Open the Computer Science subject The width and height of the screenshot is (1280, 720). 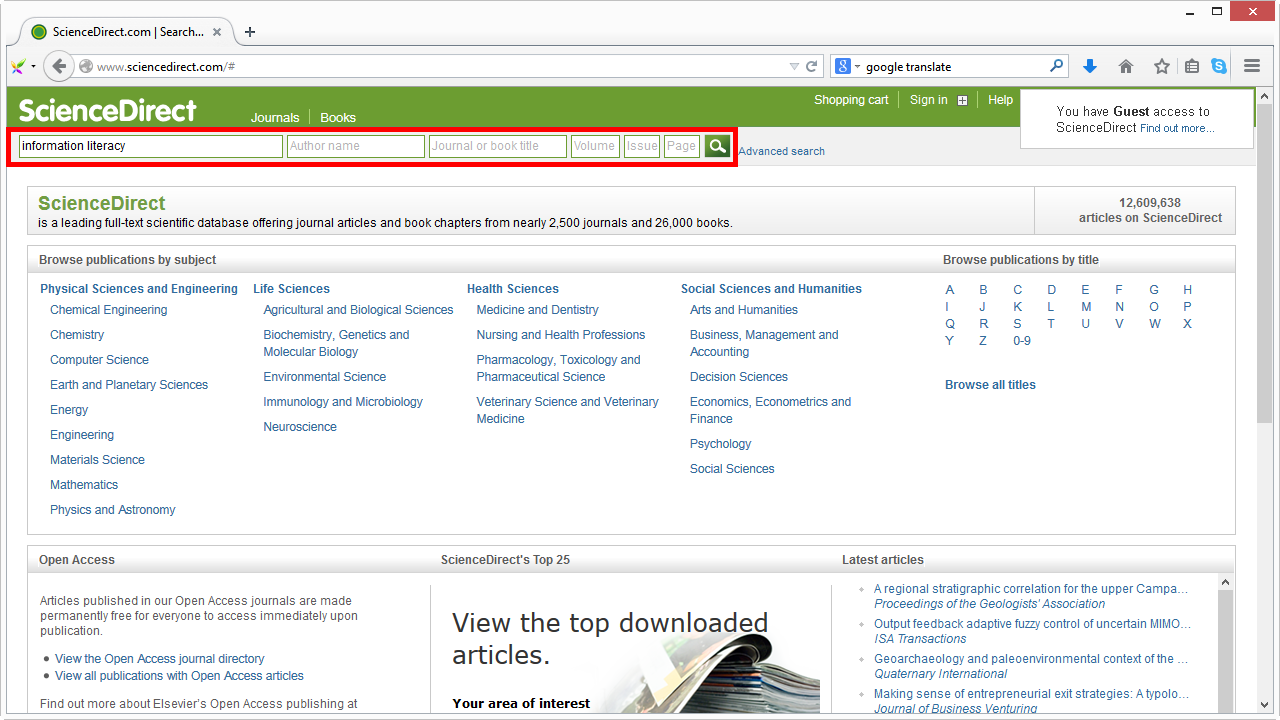click(99, 360)
